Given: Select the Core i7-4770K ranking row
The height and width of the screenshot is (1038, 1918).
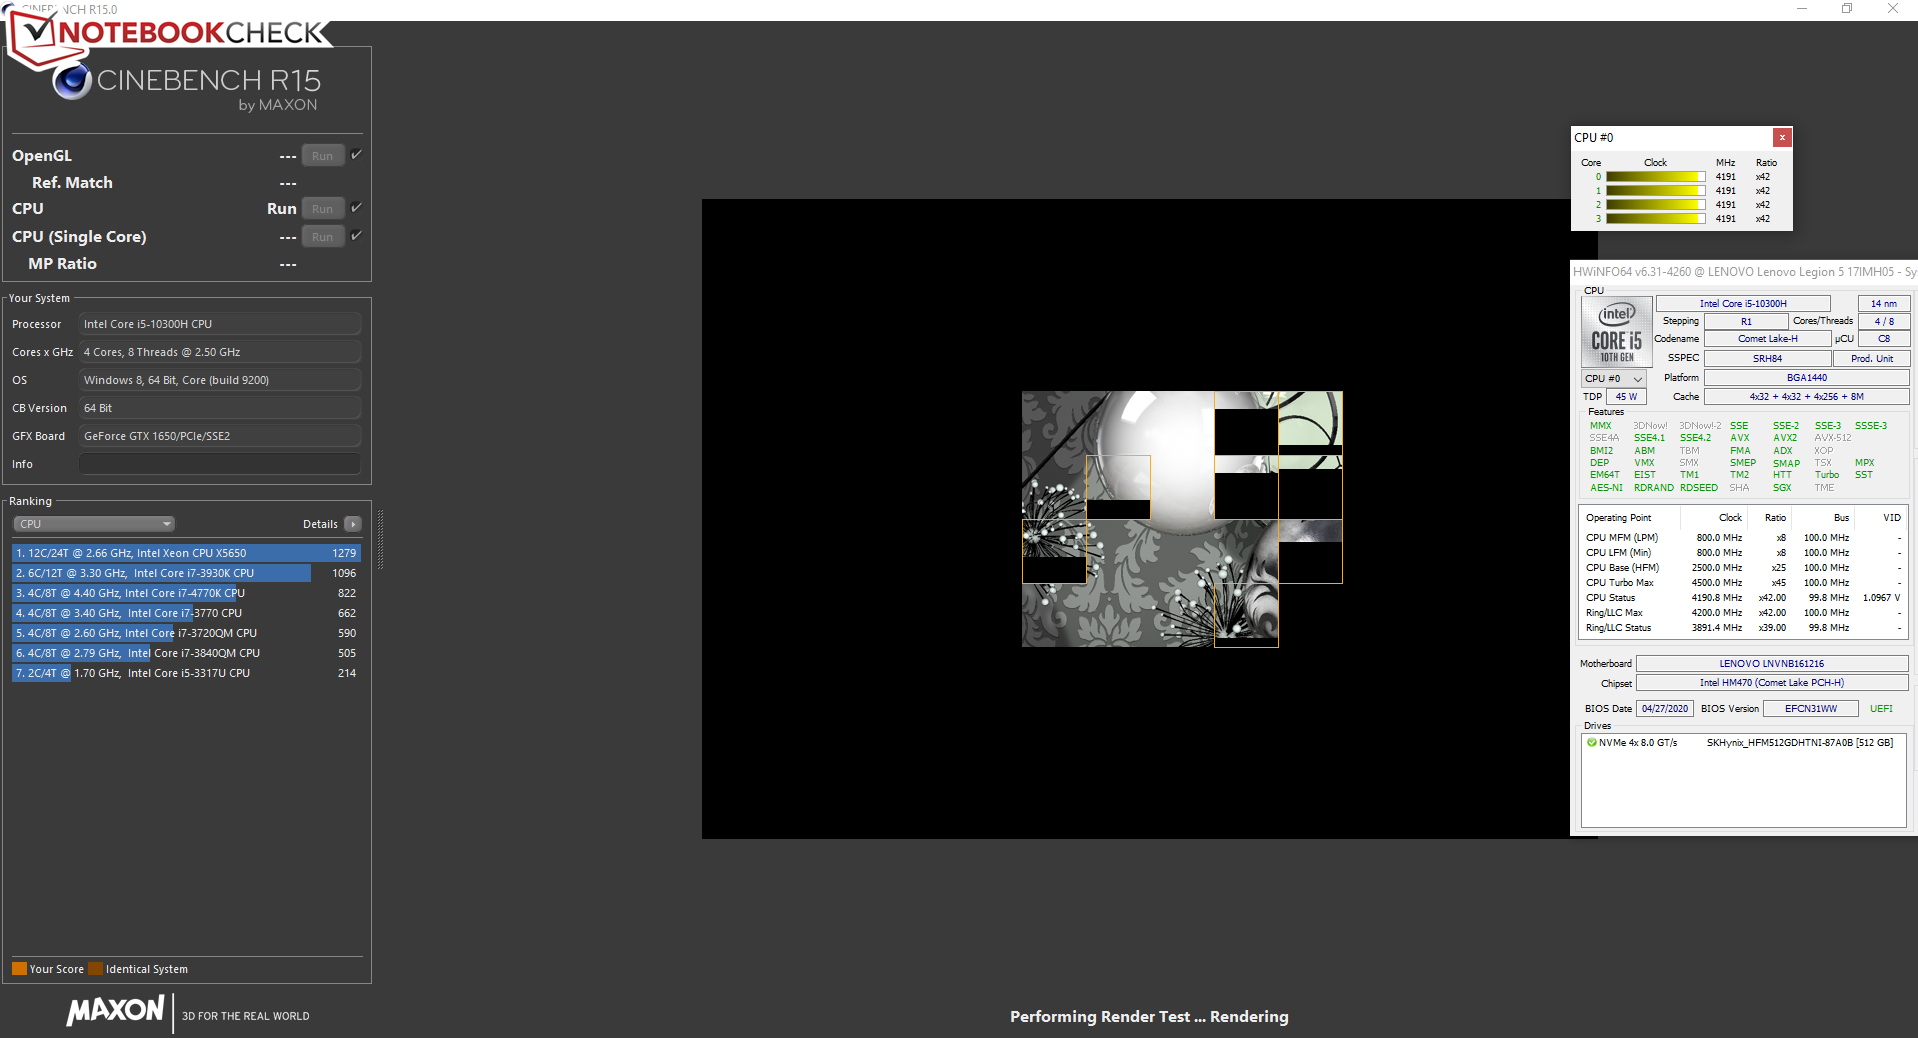Looking at the screenshot, I should (186, 593).
